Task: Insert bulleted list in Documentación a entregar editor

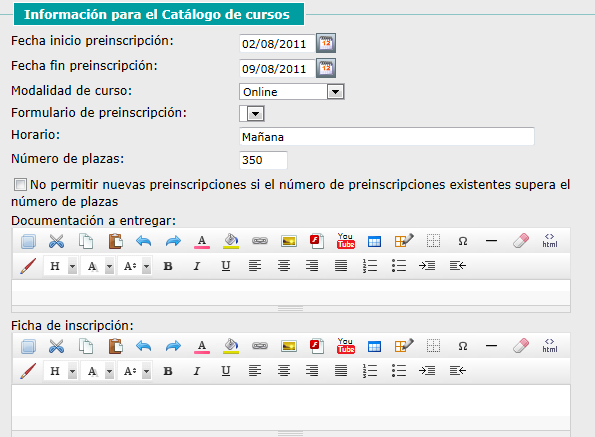Action: (x=399, y=266)
